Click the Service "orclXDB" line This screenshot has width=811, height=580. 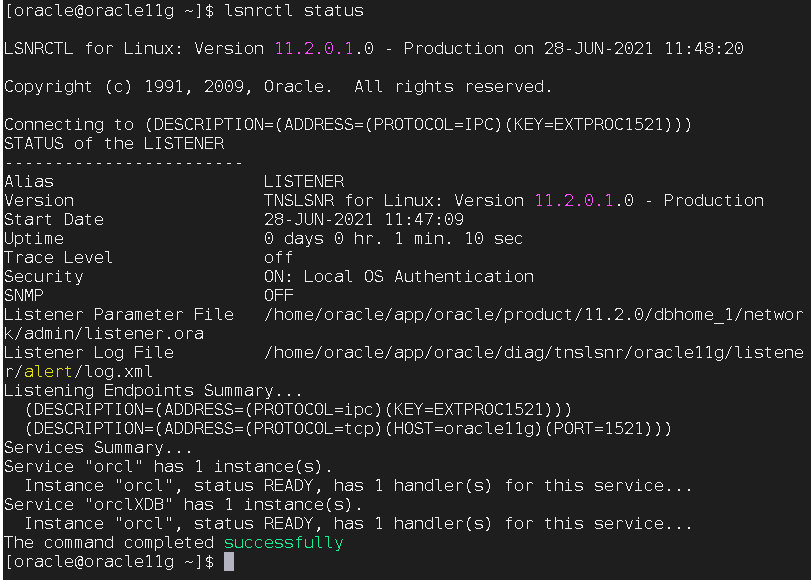(x=184, y=504)
